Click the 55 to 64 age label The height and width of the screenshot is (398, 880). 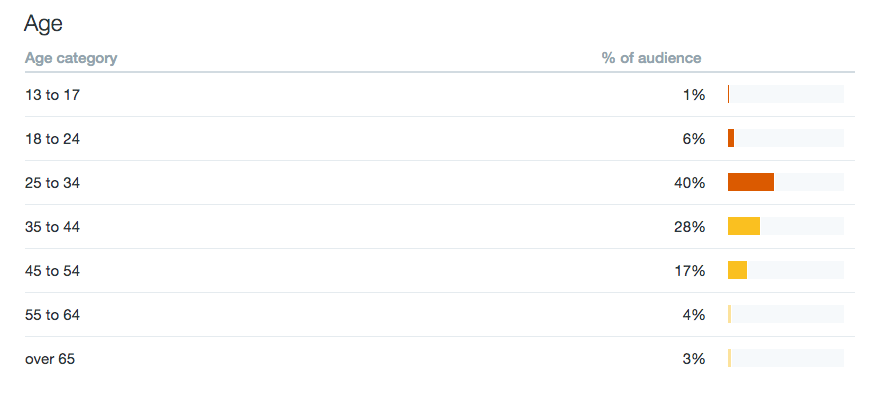52,314
